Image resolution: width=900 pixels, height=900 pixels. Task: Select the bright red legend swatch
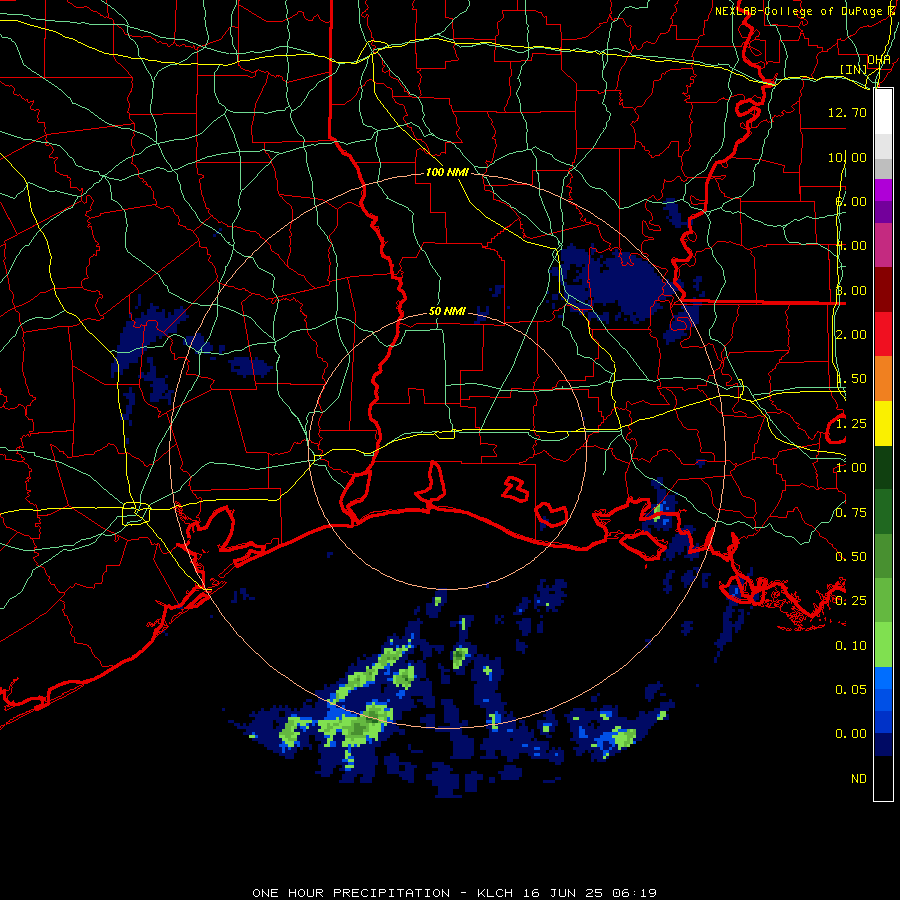[883, 334]
